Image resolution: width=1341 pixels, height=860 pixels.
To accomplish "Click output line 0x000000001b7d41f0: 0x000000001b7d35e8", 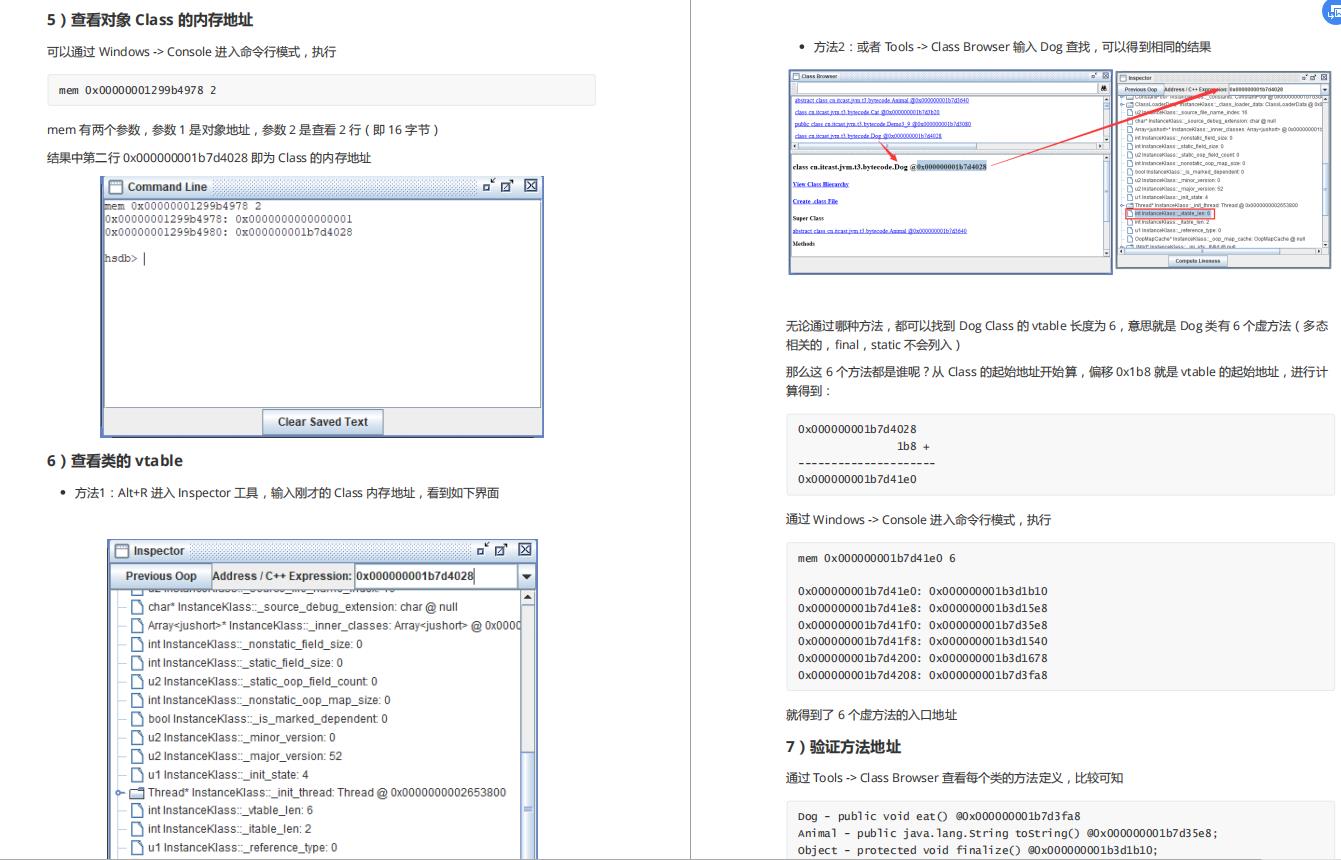I will pyautogui.click(x=922, y=625).
